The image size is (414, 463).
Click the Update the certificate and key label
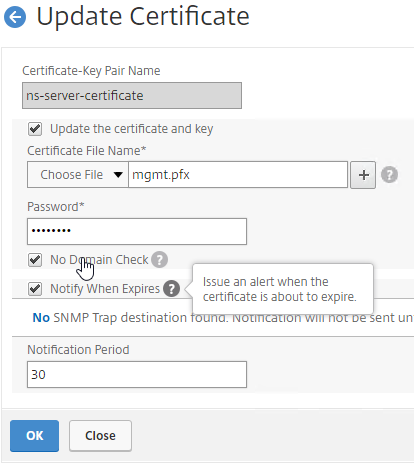132,129
